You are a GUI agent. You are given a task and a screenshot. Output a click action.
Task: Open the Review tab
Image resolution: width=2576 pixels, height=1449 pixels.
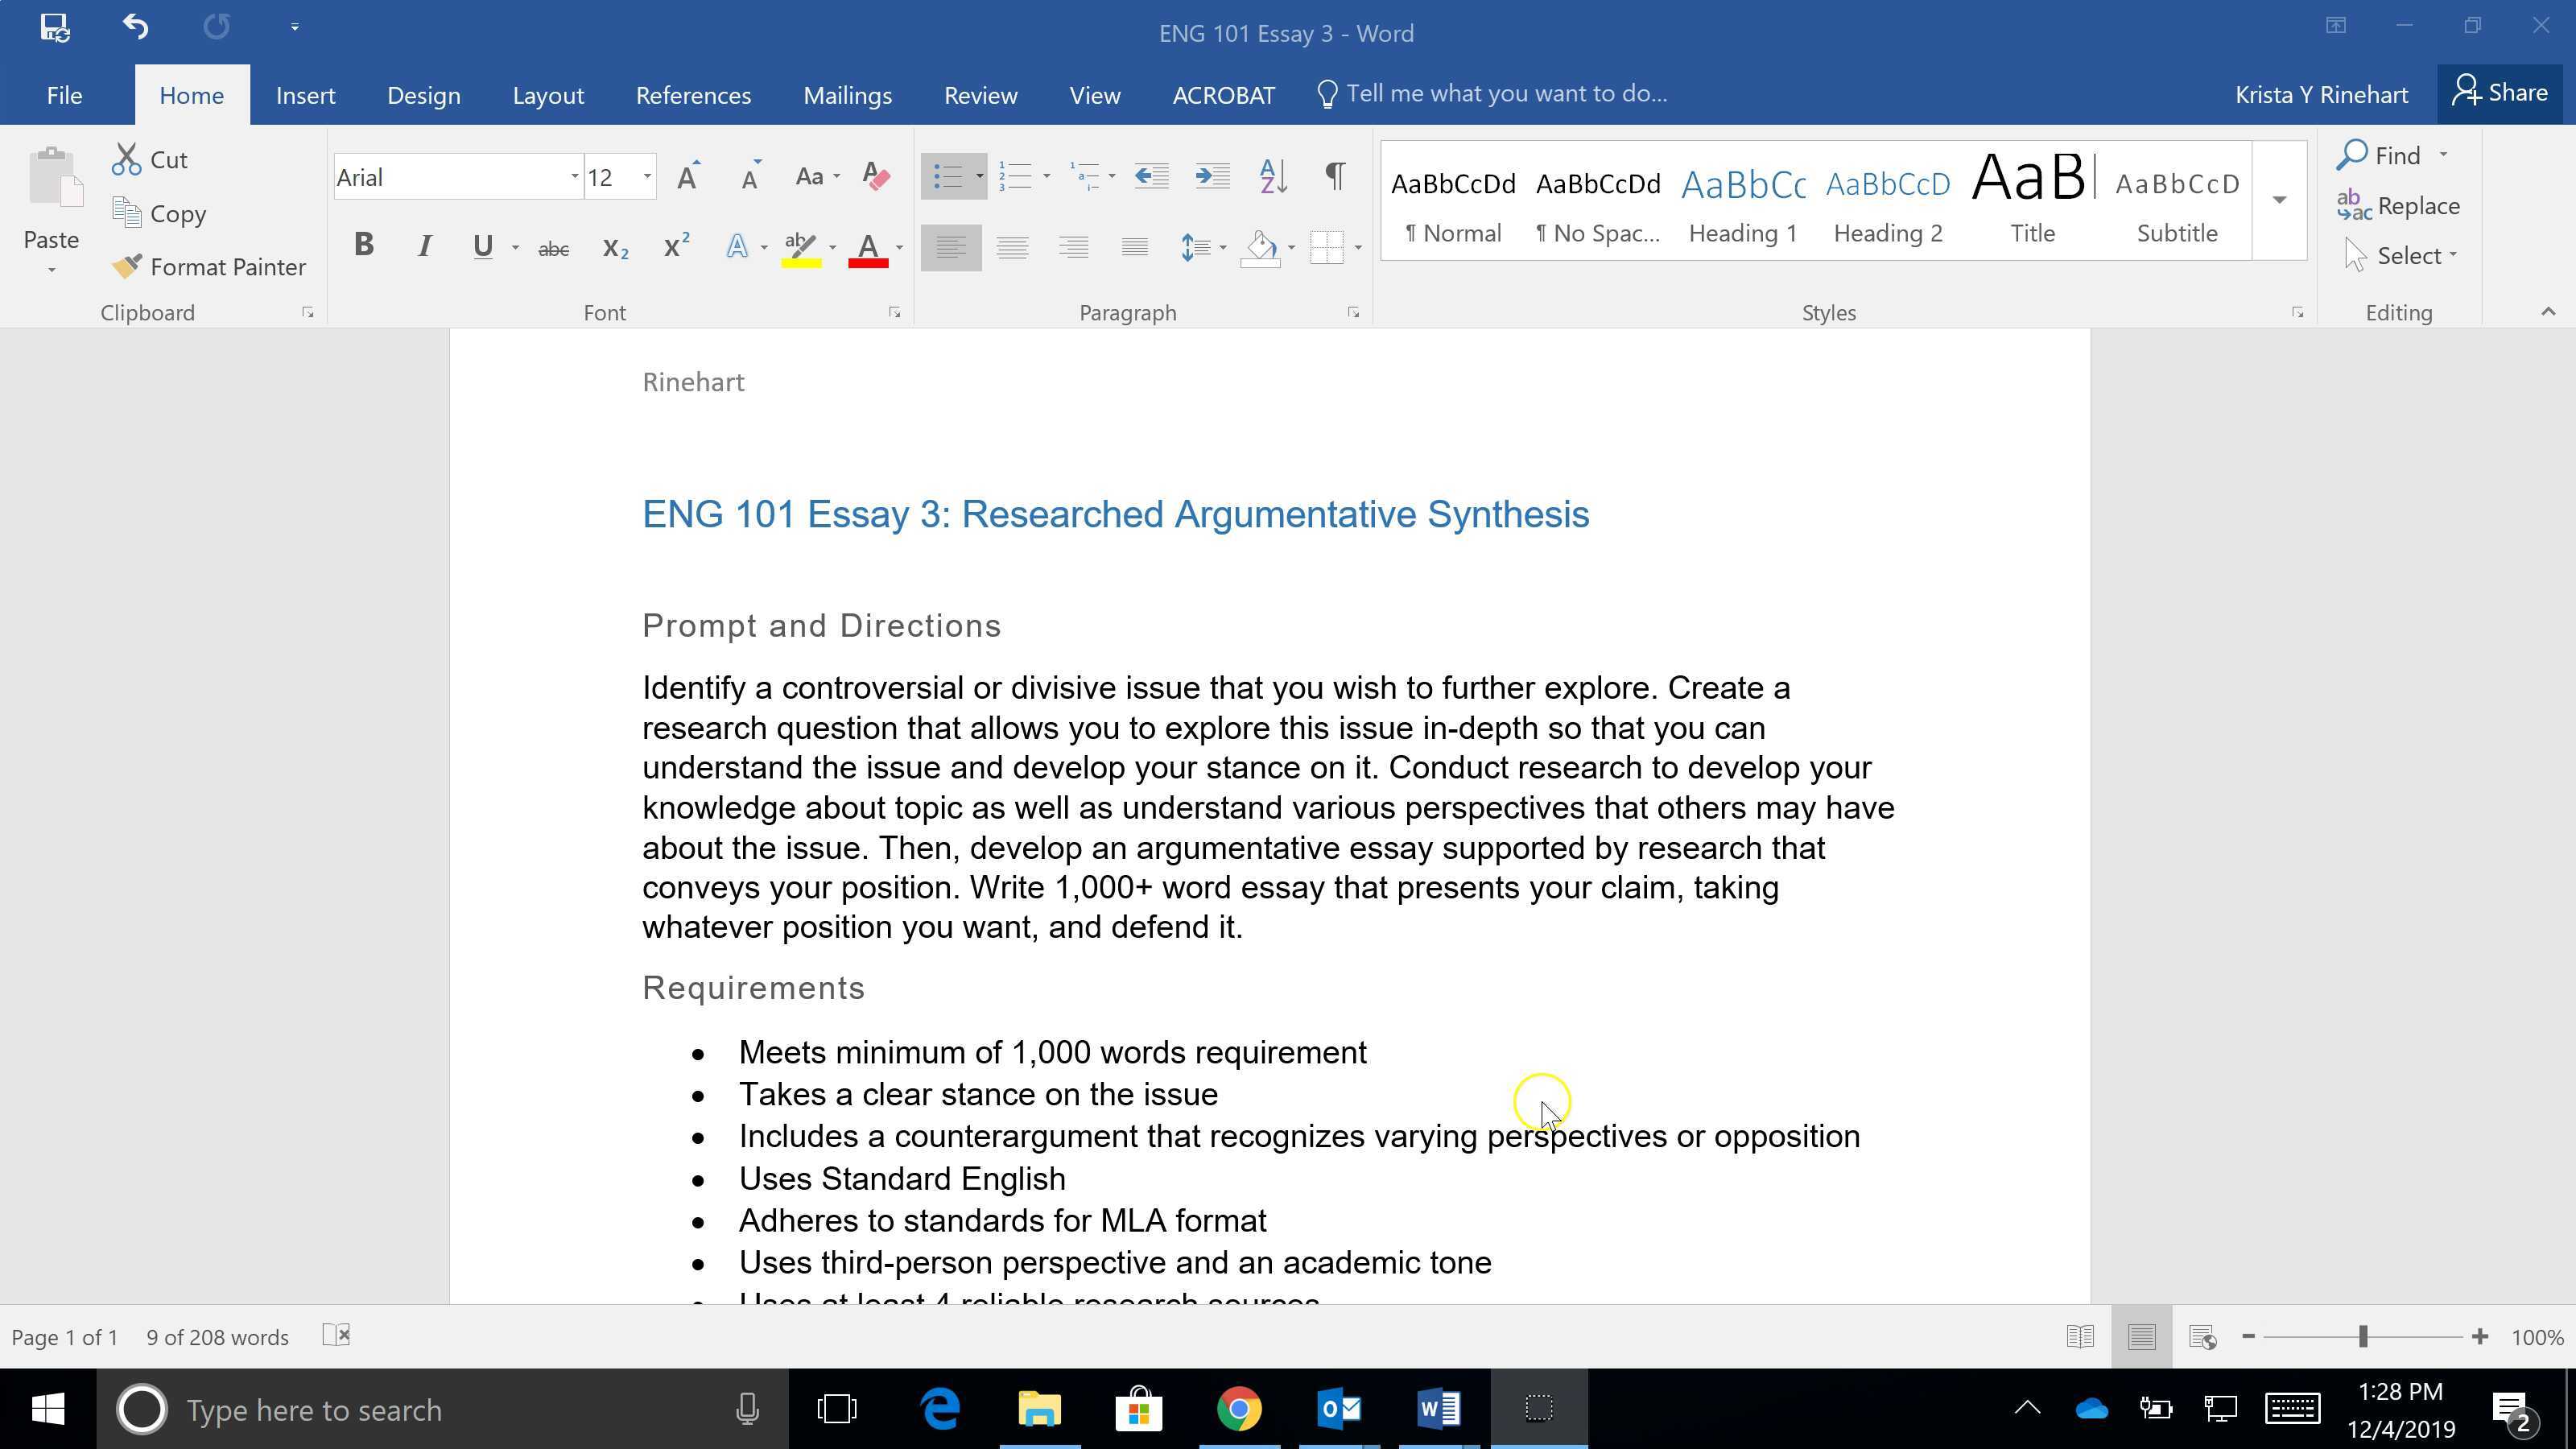pos(980,94)
